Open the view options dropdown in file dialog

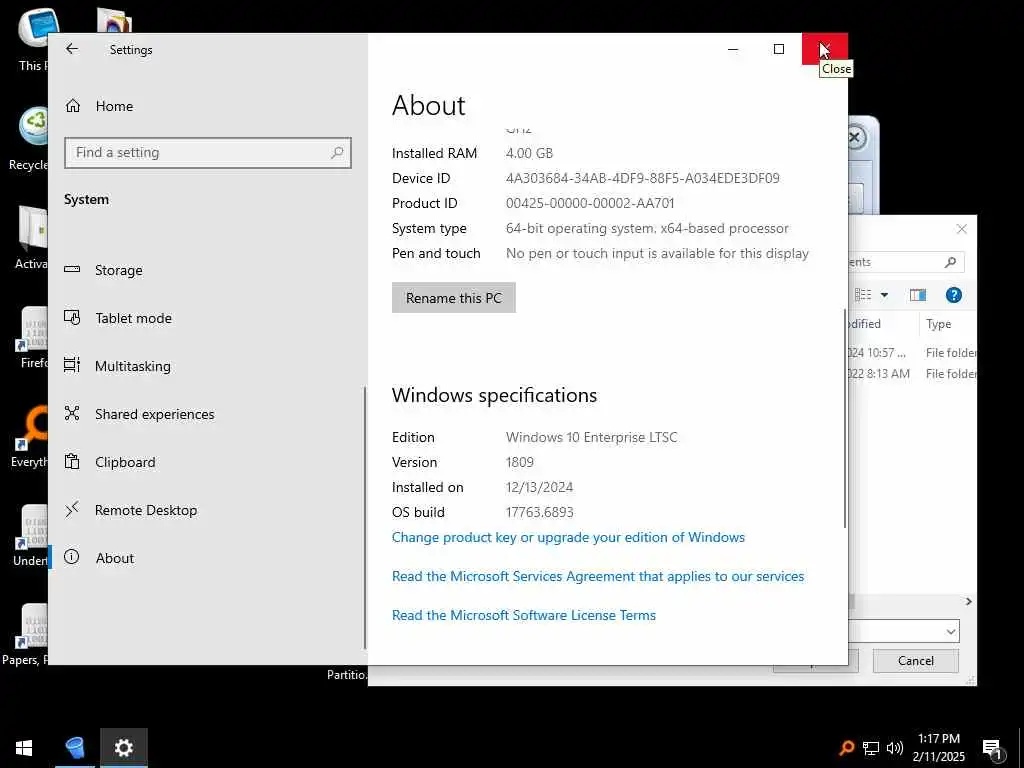pyautogui.click(x=884, y=295)
